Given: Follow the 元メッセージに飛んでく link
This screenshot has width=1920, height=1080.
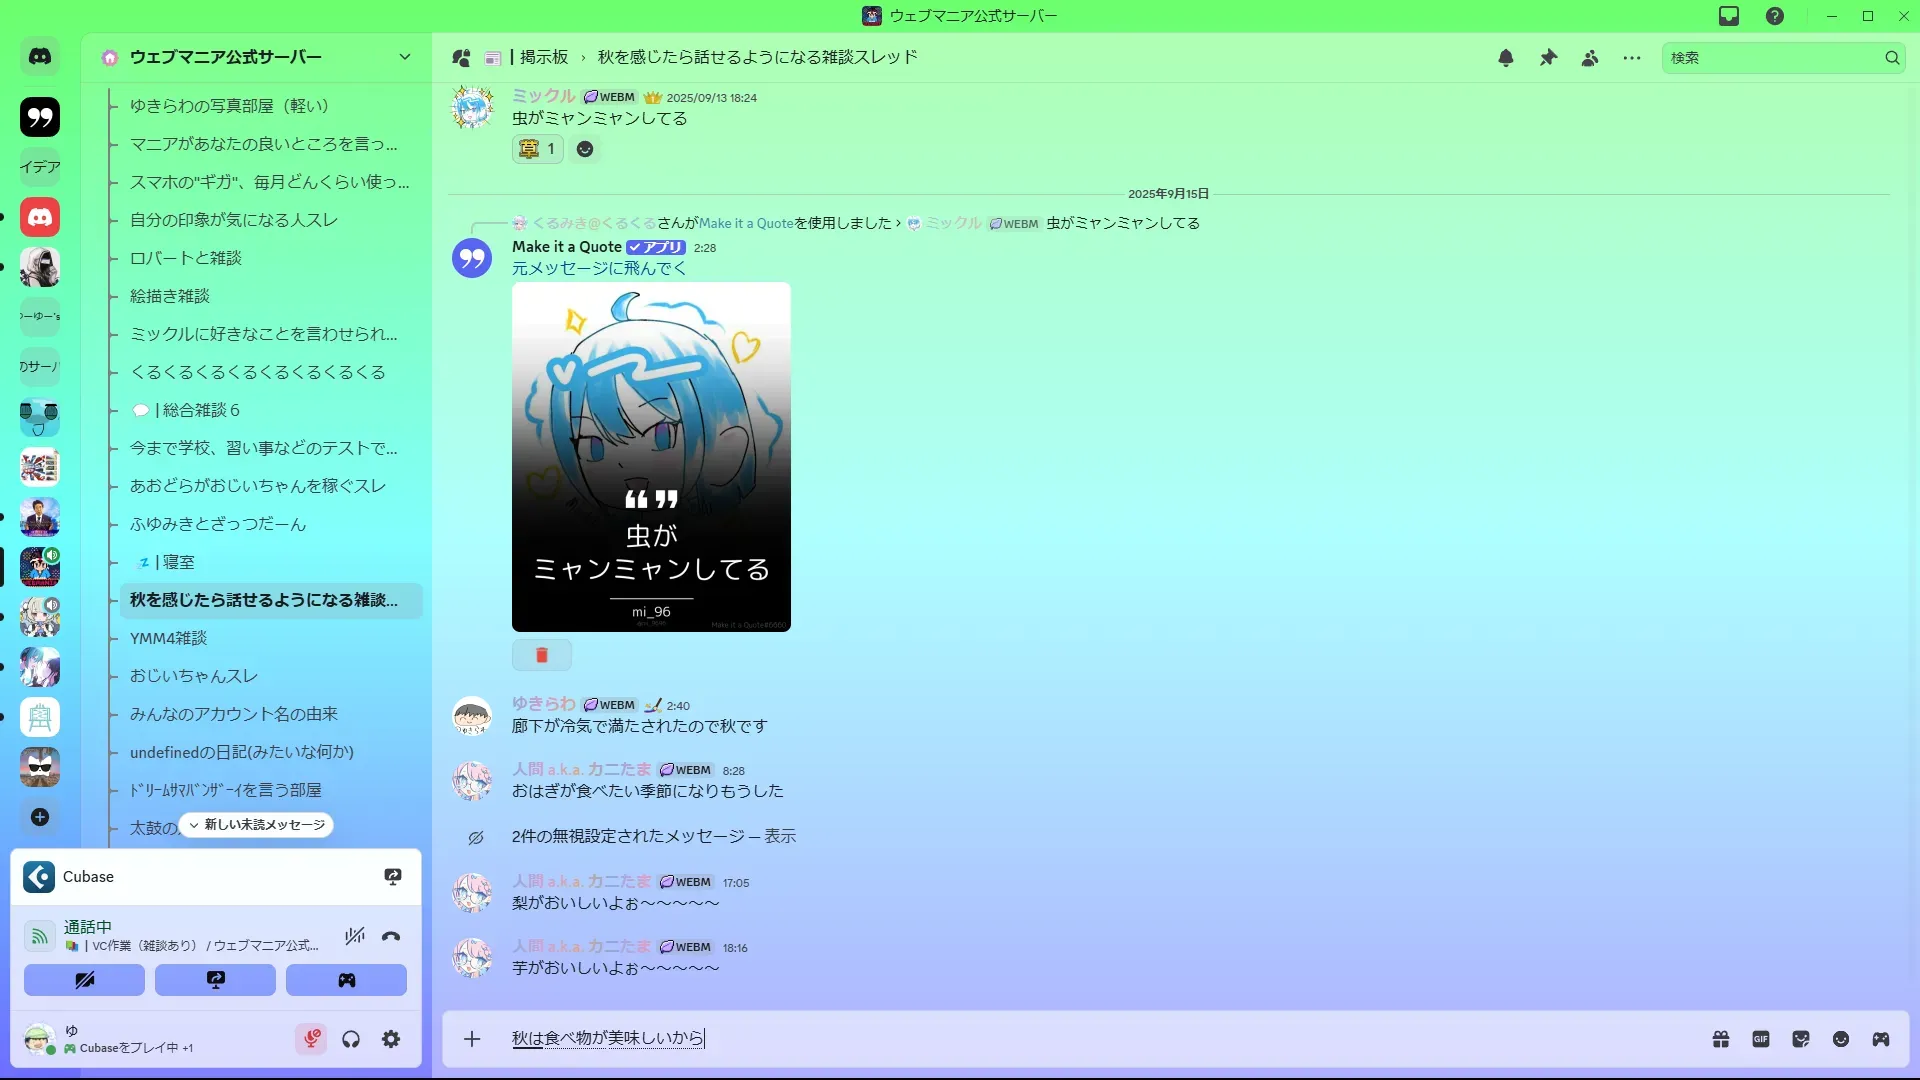Looking at the screenshot, I should pyautogui.click(x=599, y=268).
